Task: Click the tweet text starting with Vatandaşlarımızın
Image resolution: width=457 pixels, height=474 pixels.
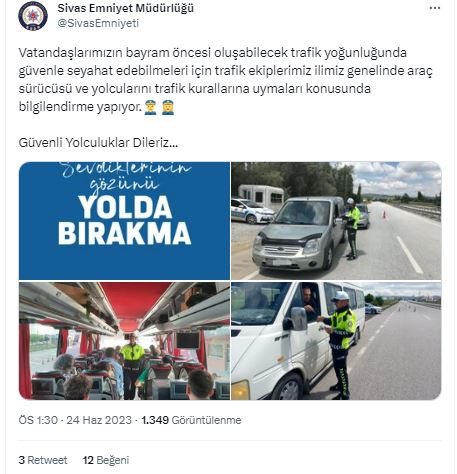Action: tap(225, 80)
